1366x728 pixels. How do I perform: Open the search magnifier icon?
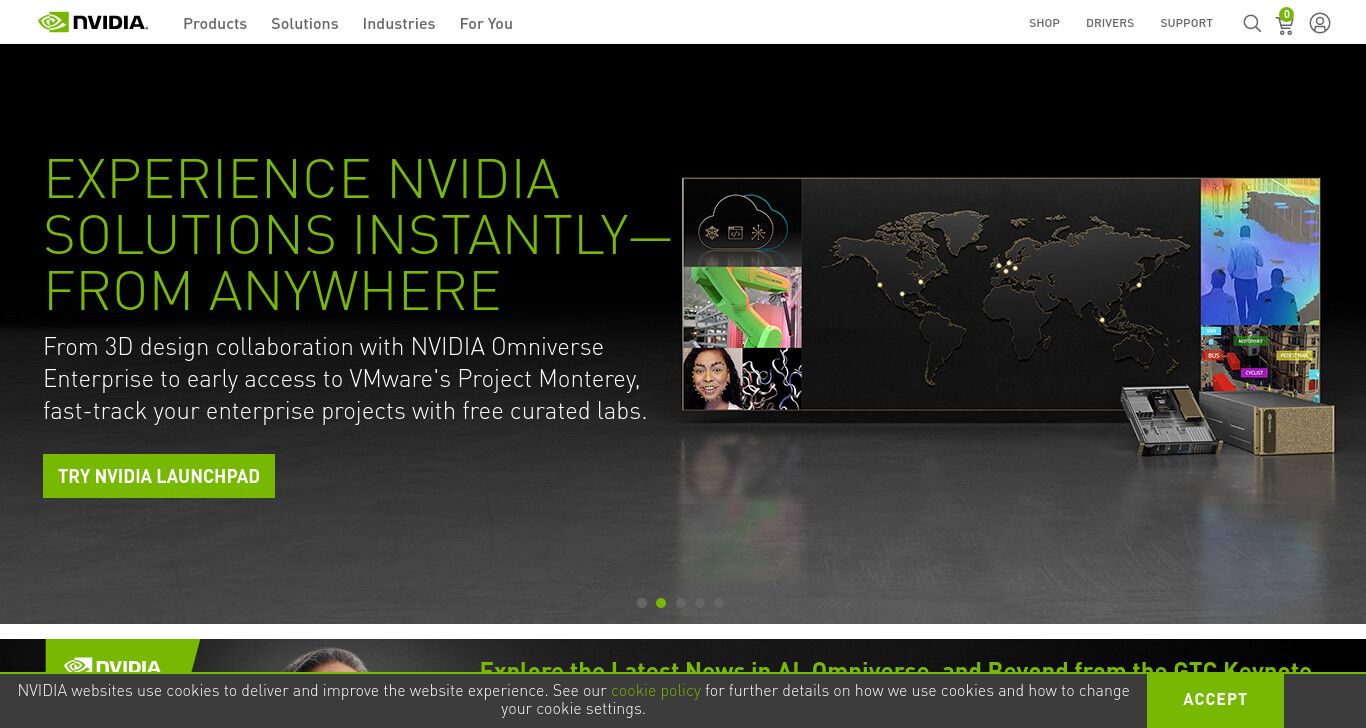click(1252, 23)
